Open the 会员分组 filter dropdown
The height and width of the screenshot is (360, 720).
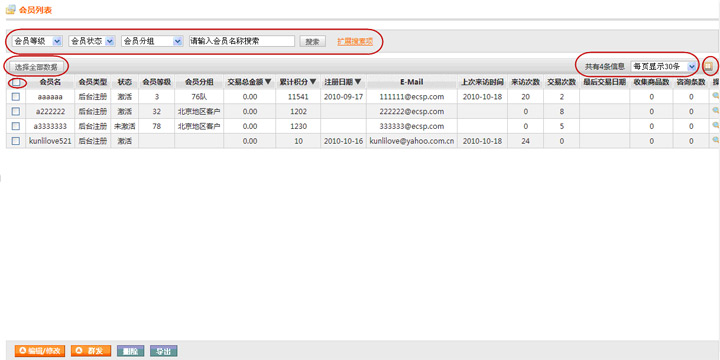point(152,41)
